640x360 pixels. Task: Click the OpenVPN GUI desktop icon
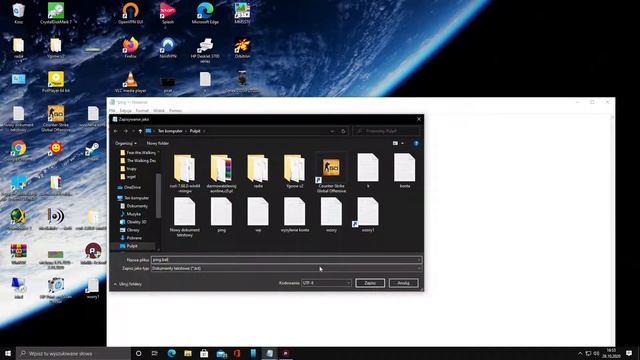[131, 13]
